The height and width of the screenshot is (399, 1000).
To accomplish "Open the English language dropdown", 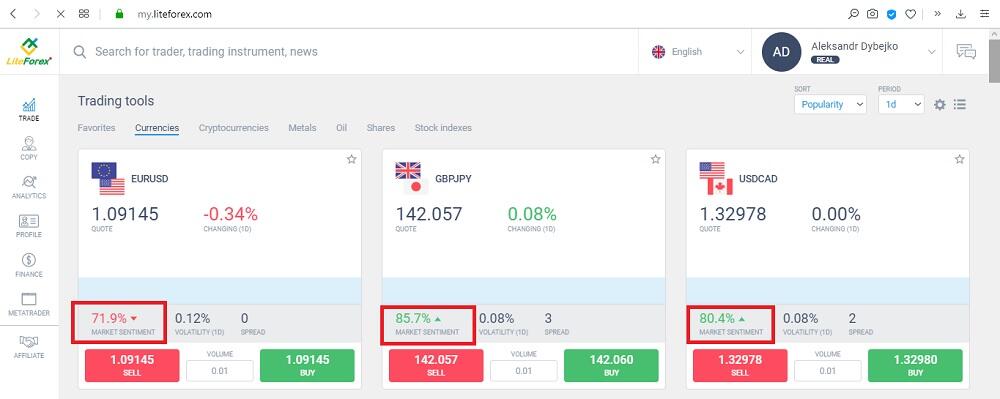I will 698,52.
